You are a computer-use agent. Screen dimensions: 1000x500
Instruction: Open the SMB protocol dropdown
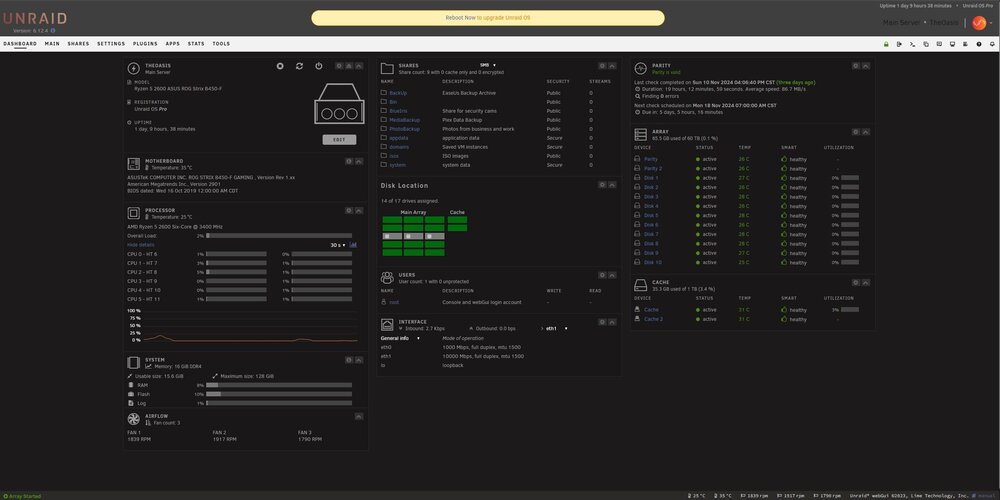pyautogui.click(x=488, y=65)
